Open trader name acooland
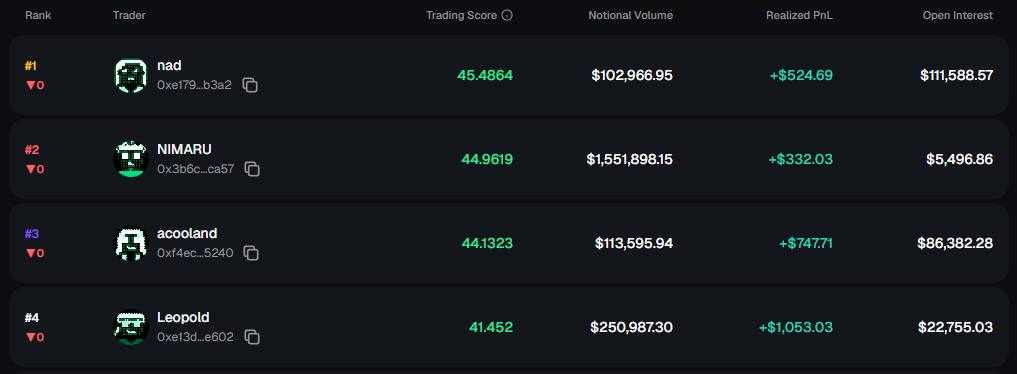 (x=187, y=233)
